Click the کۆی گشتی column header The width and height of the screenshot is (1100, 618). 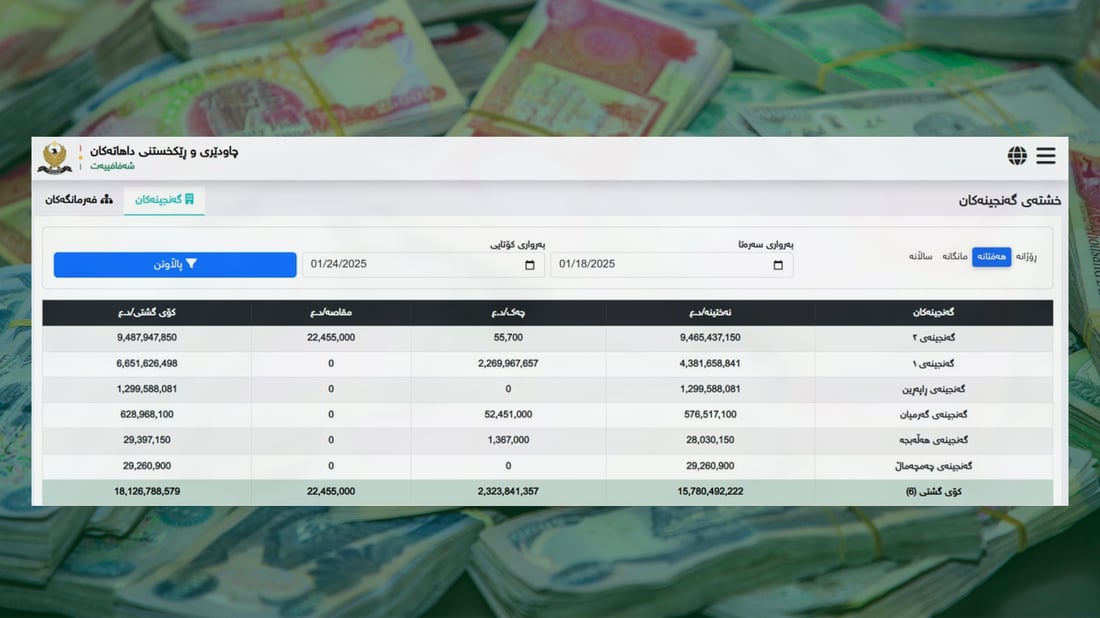[x=147, y=313]
